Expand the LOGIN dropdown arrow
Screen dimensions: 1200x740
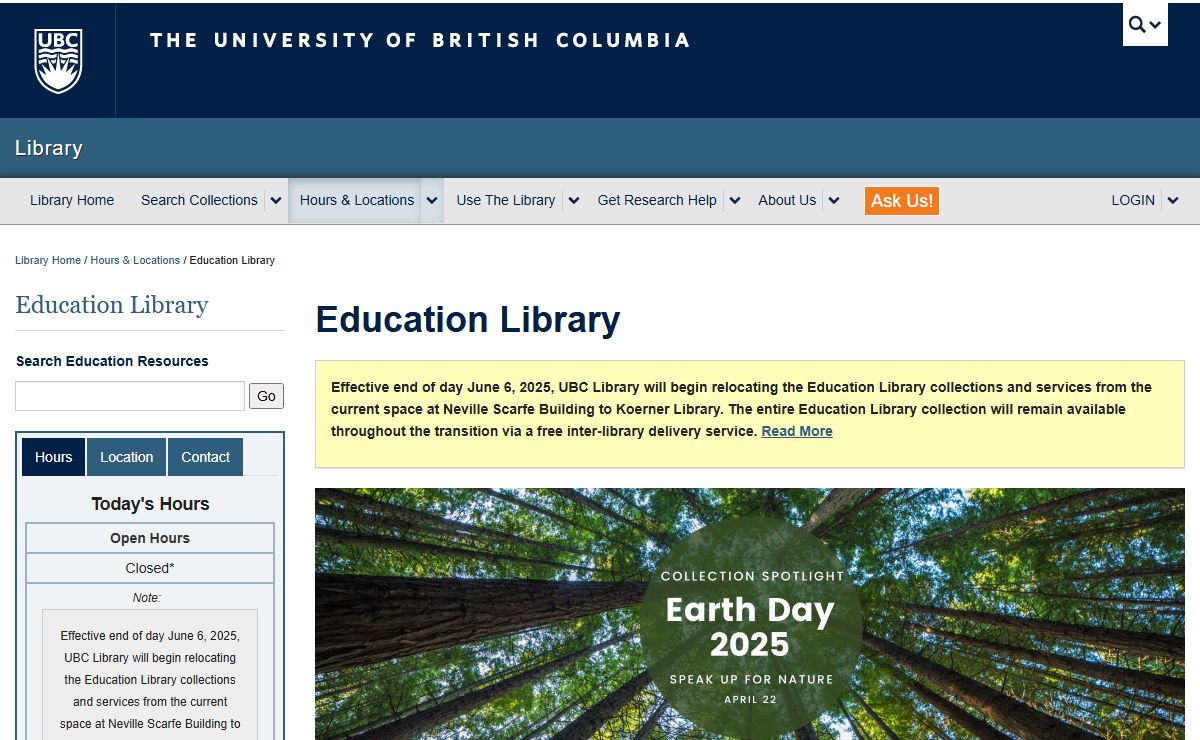tap(1173, 200)
